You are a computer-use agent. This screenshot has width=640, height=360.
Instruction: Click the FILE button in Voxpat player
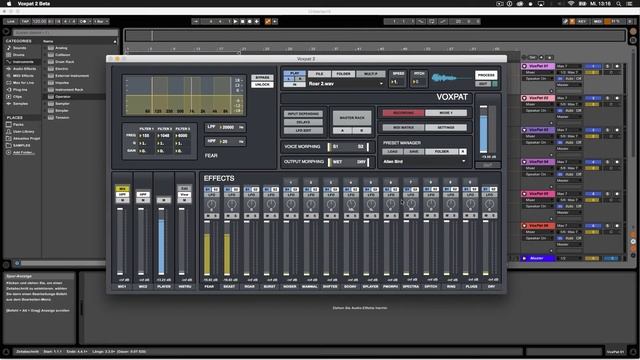point(319,74)
